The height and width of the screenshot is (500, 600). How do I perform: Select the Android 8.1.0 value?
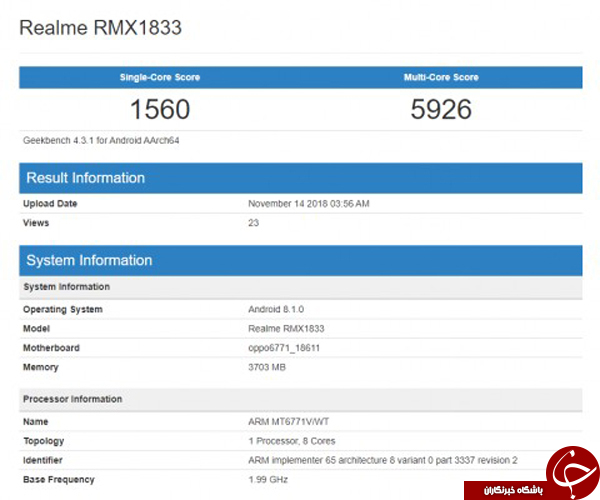(x=276, y=309)
